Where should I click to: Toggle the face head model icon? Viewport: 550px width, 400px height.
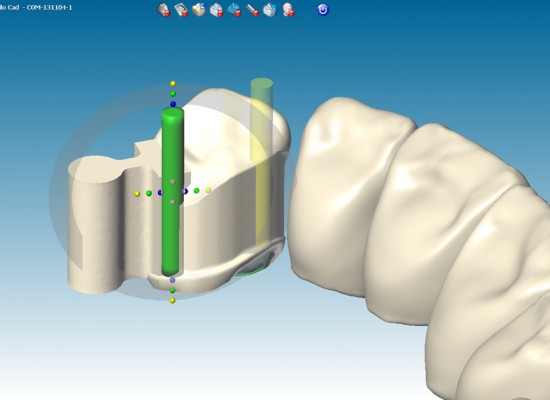coord(288,9)
